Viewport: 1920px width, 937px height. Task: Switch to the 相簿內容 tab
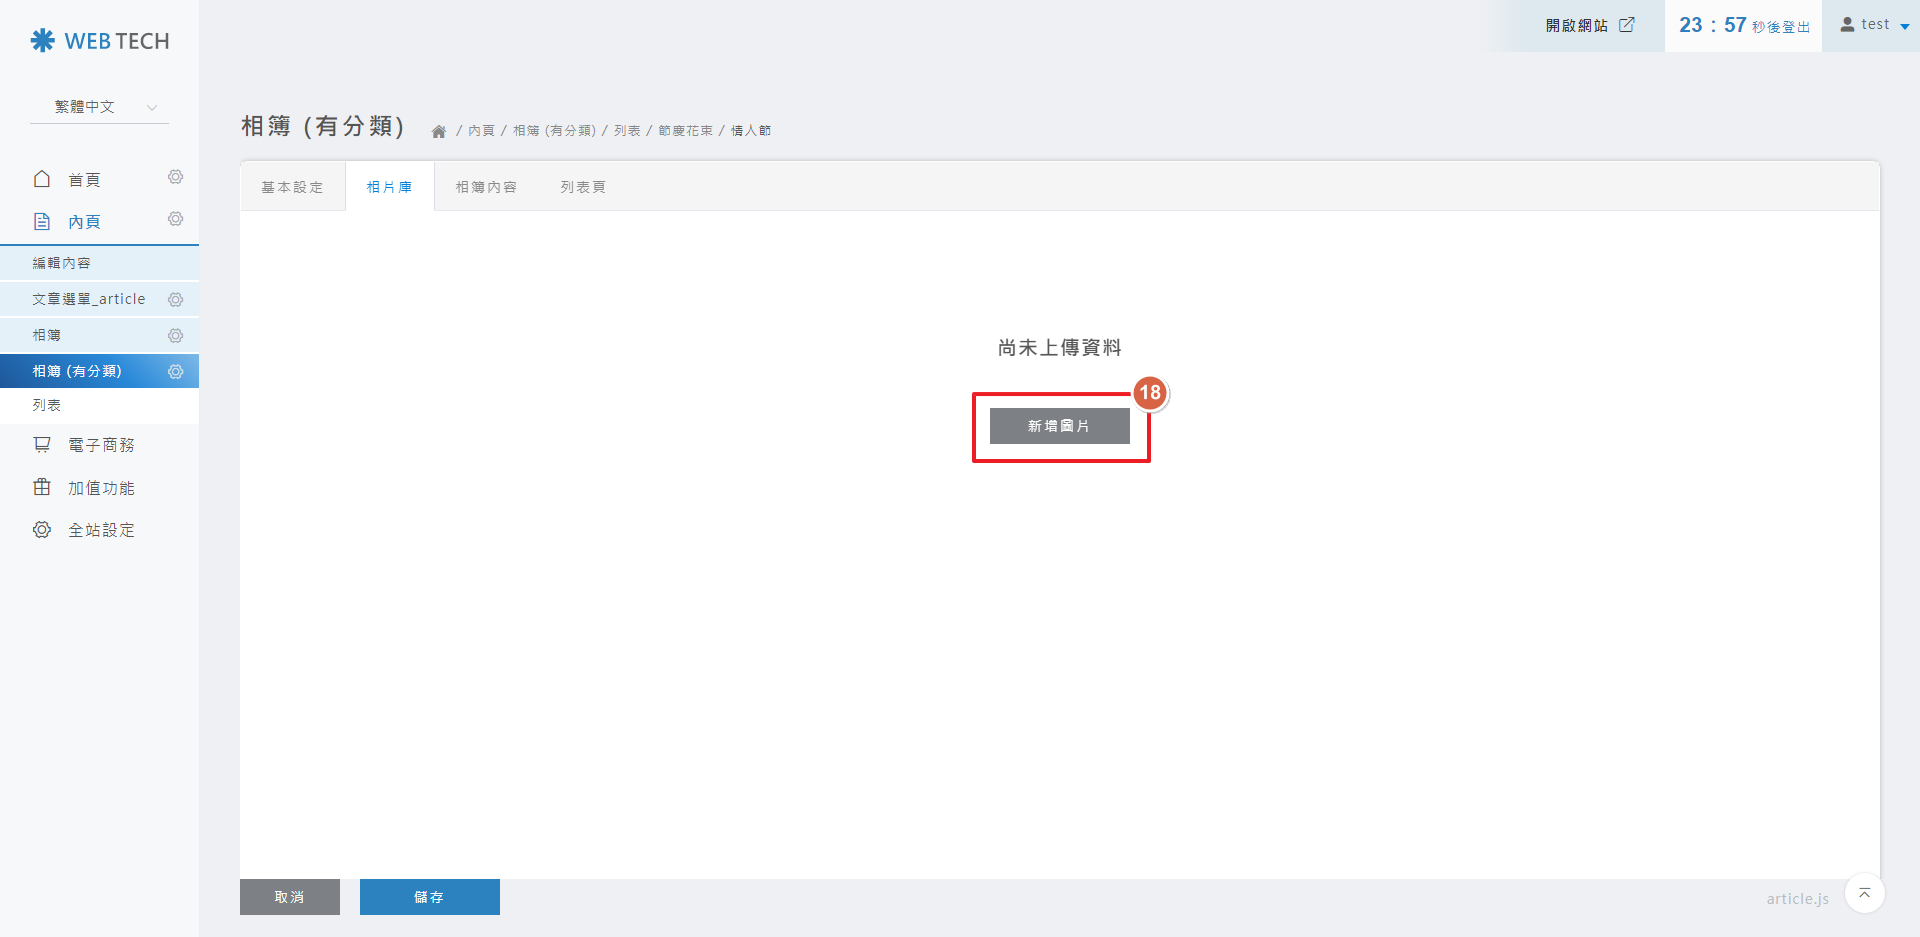[x=486, y=187]
